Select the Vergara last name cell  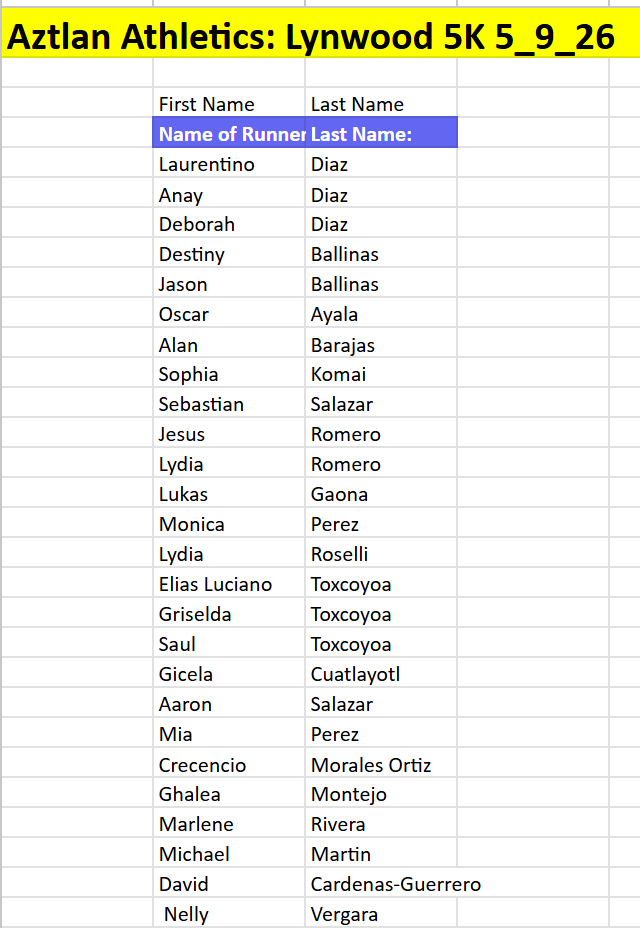[x=381, y=913]
